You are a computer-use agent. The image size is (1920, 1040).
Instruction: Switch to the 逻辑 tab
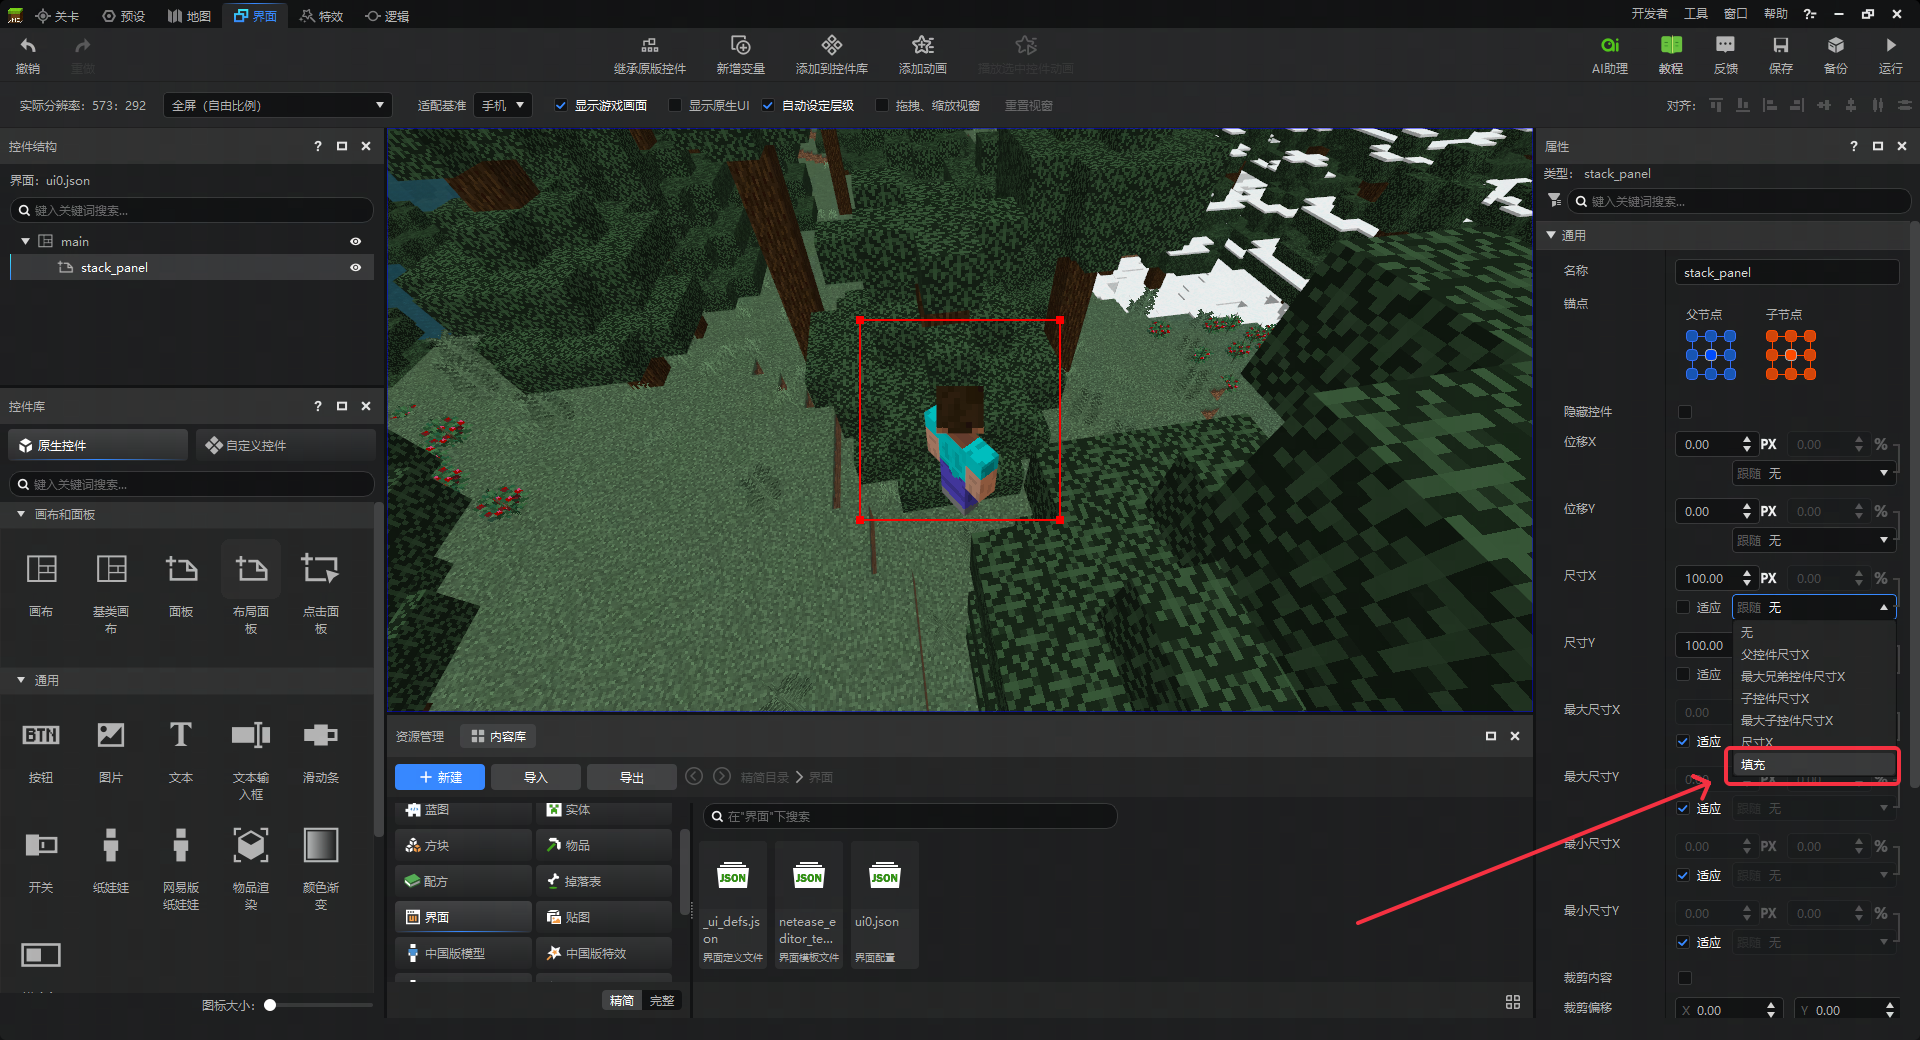pyautogui.click(x=388, y=16)
